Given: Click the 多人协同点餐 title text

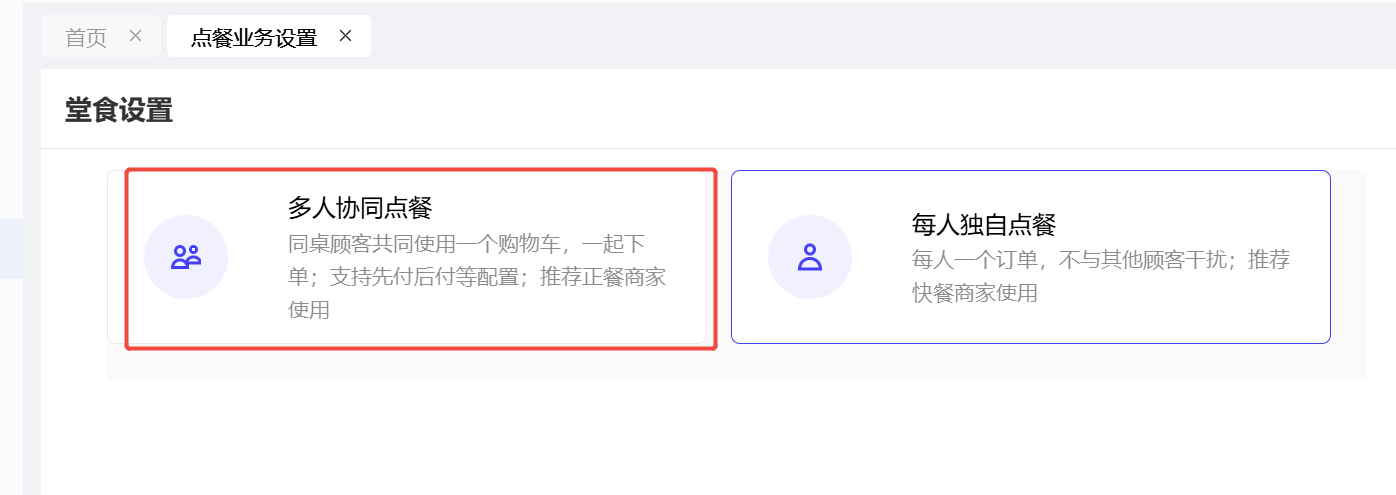Looking at the screenshot, I should 360,208.
